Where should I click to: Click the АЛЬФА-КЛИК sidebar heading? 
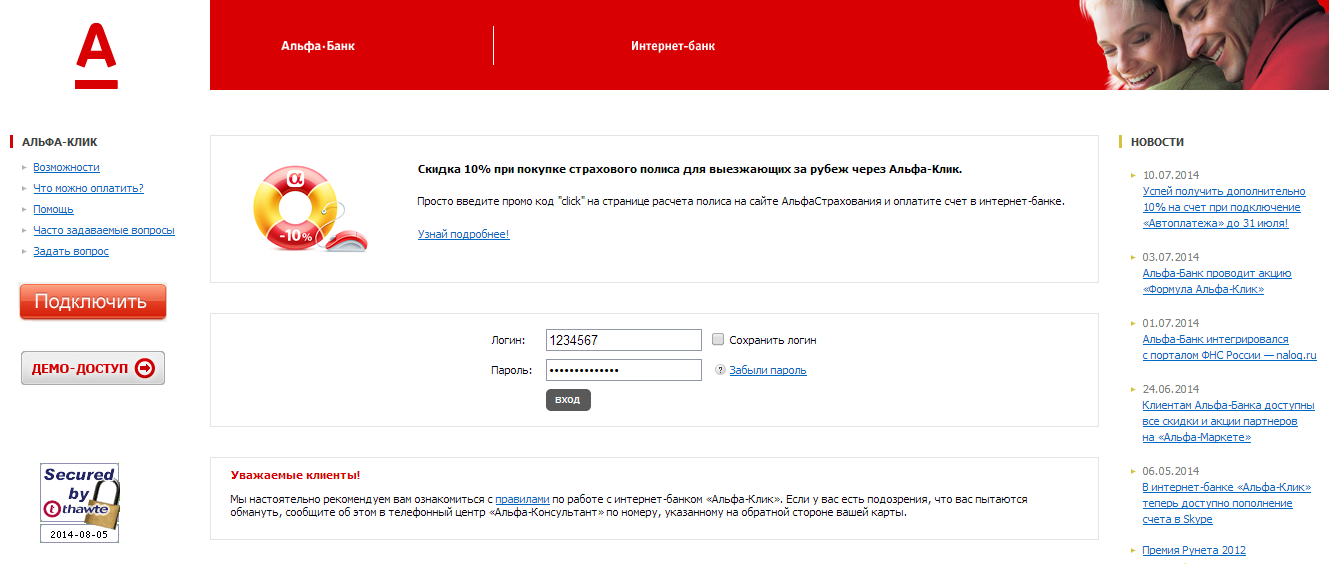tap(60, 142)
